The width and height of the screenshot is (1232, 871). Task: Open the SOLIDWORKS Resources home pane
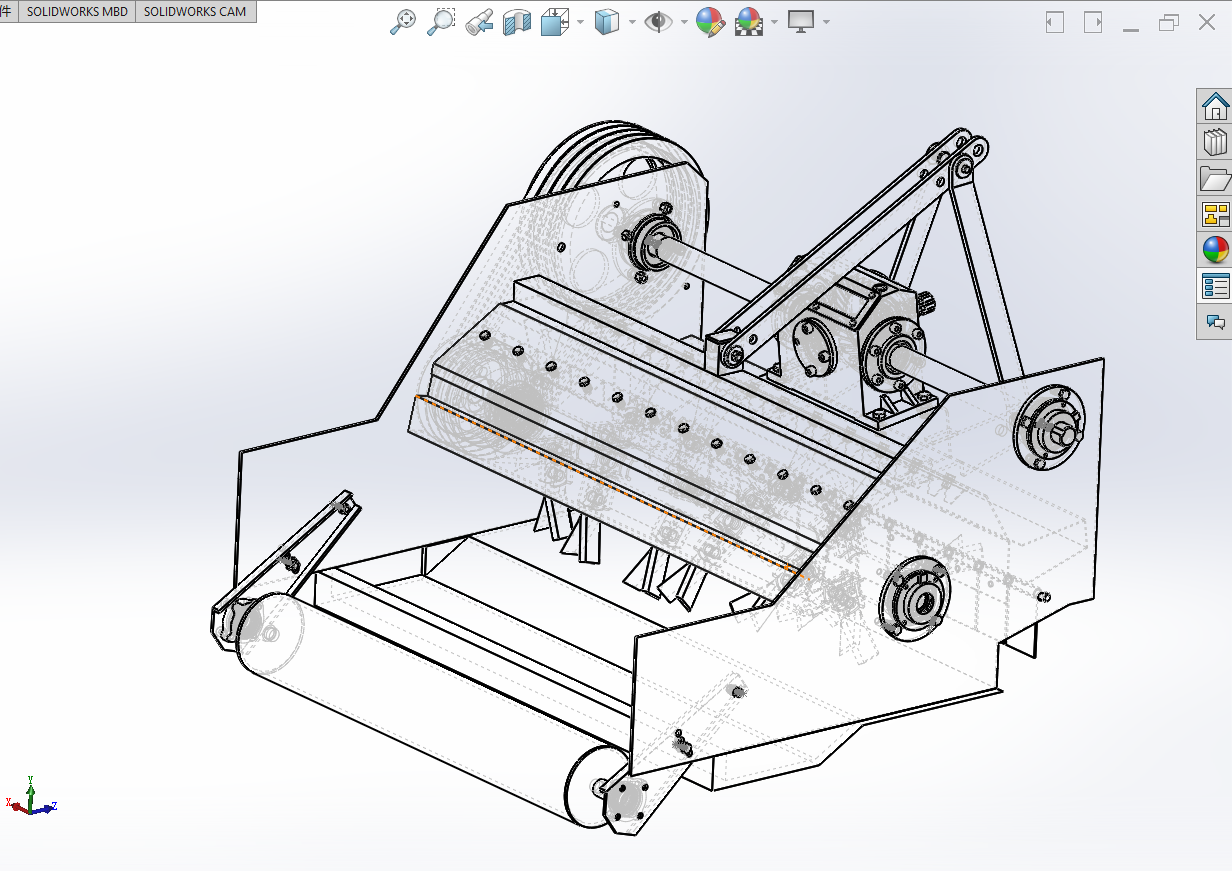pos(1215,106)
